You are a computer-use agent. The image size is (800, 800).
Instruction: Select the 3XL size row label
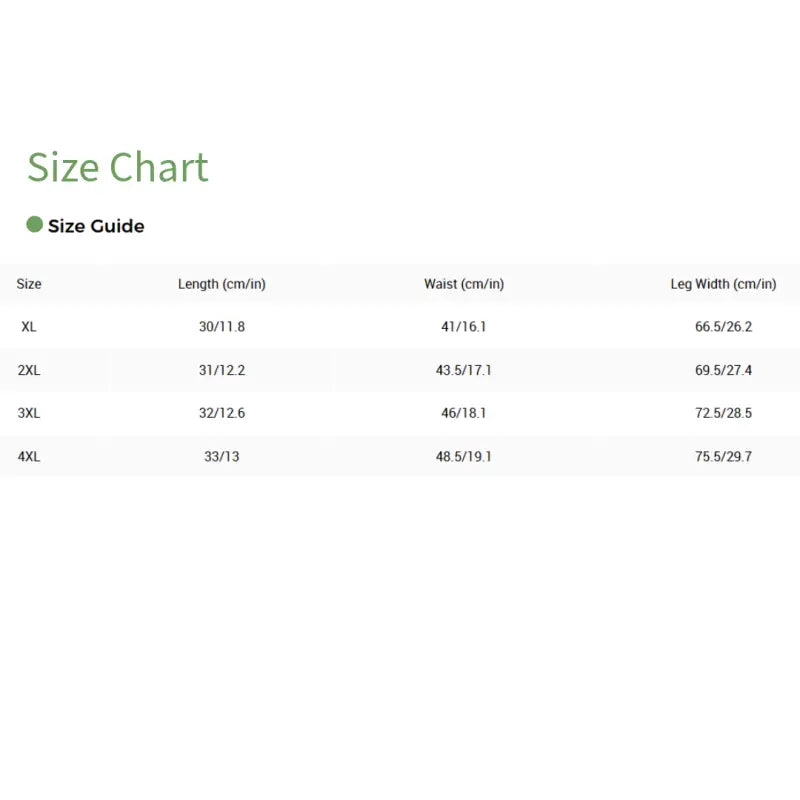(29, 413)
